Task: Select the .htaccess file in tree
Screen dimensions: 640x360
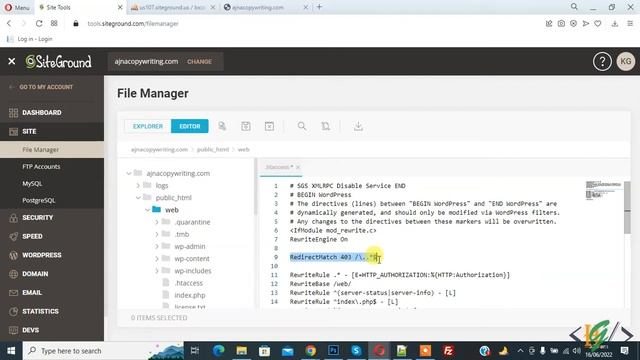Action: click(188, 283)
